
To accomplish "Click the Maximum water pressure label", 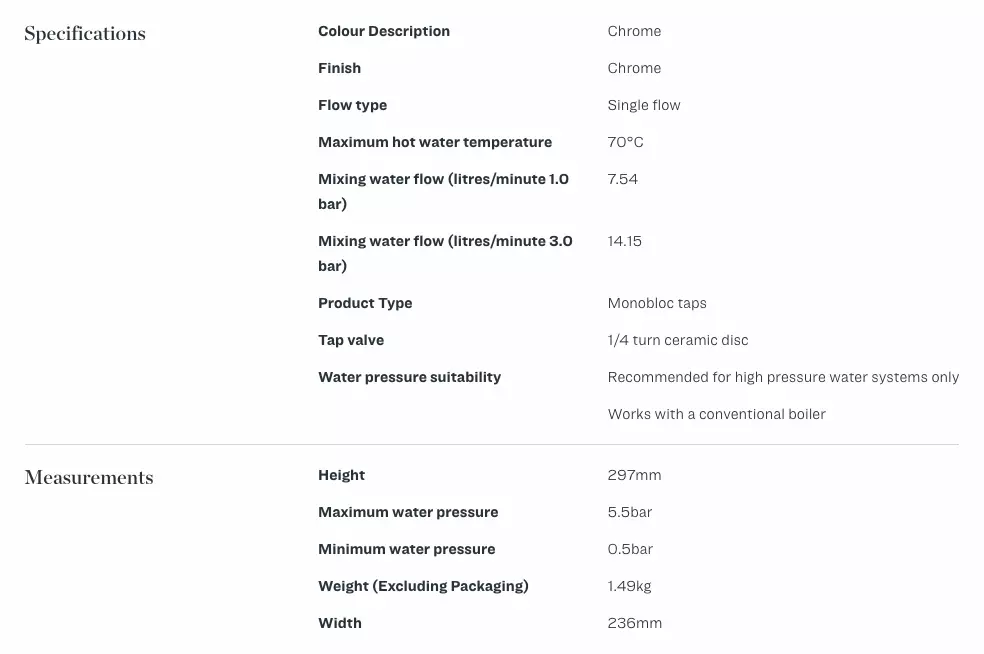I will 408,513.
